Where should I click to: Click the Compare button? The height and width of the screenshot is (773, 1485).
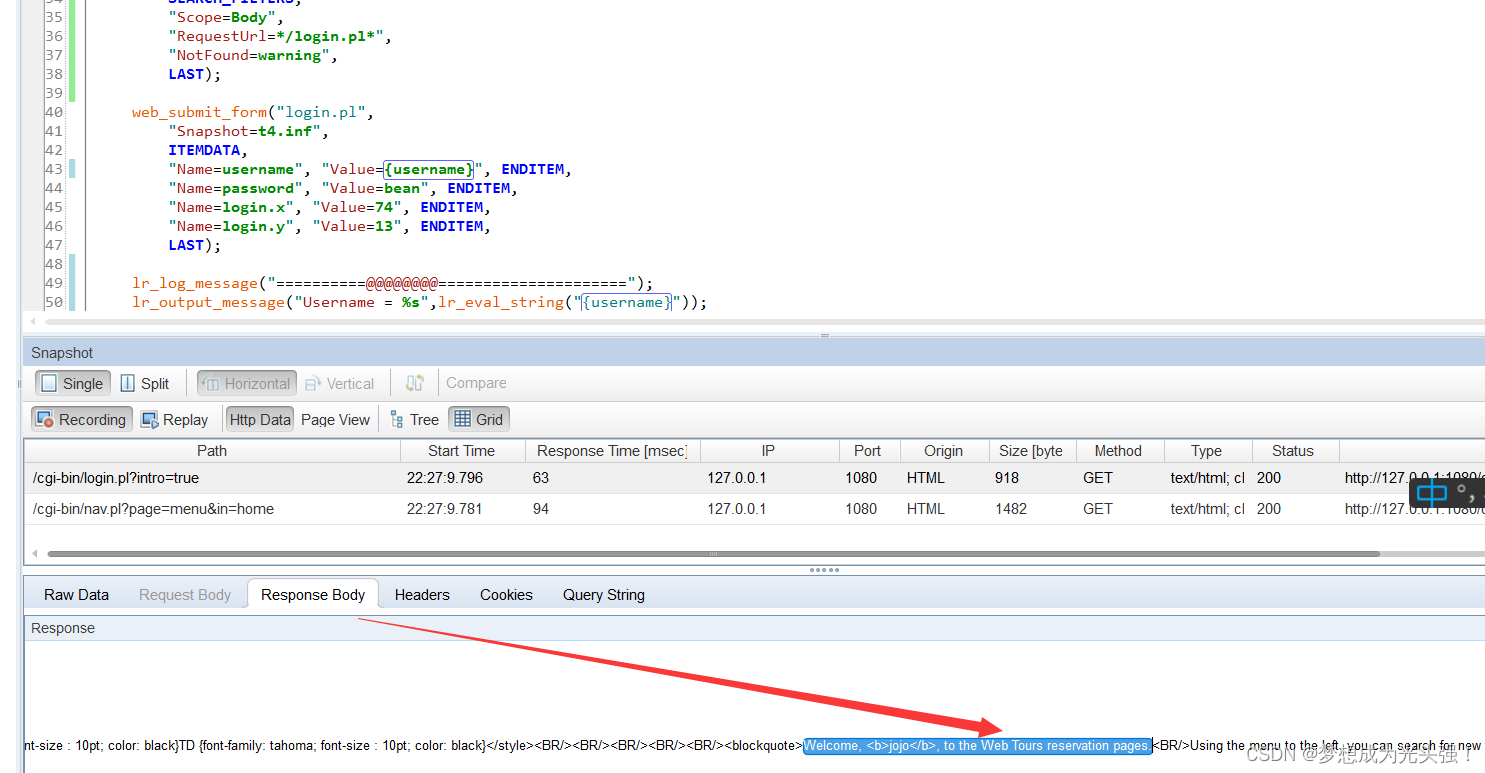[x=476, y=383]
